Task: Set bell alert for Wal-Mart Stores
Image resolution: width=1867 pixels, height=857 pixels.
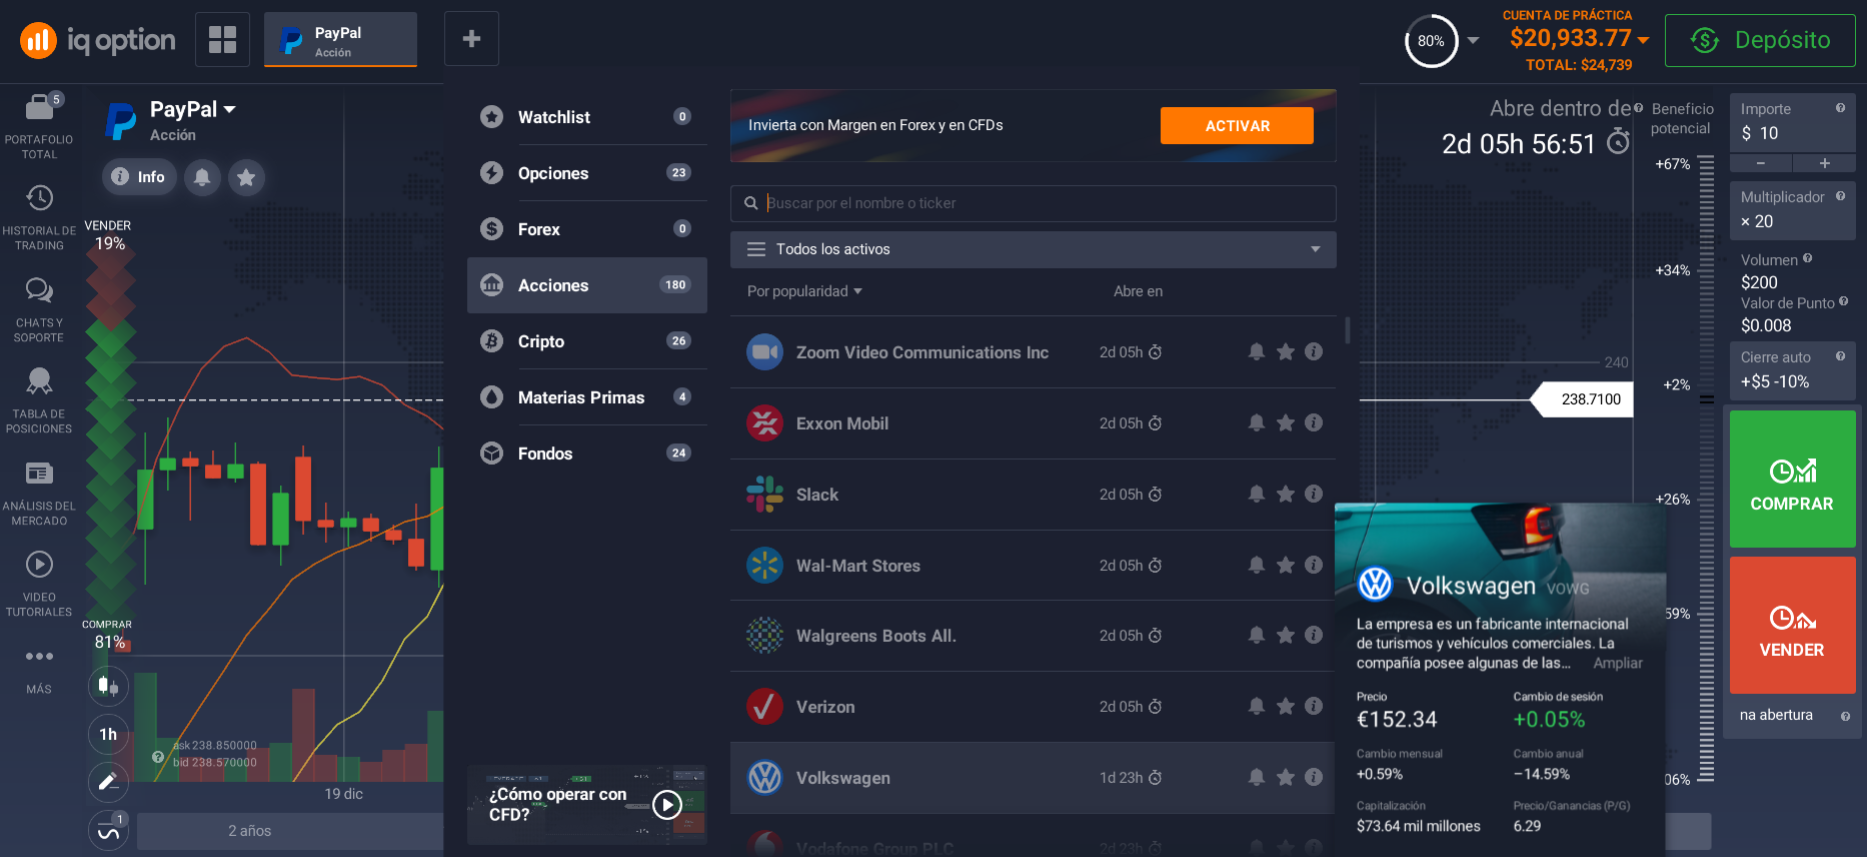Action: [x=1256, y=565]
